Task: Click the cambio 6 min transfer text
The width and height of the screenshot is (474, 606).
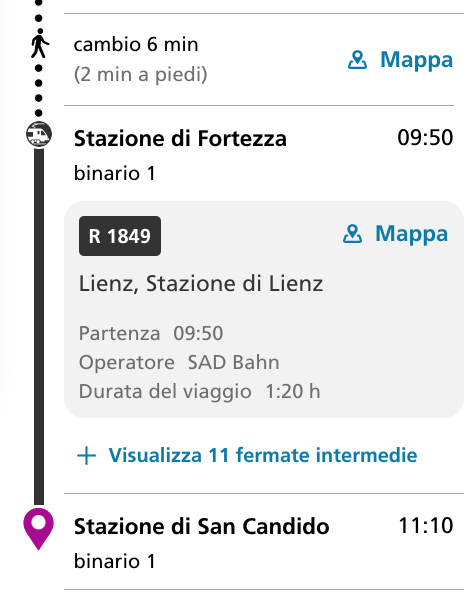Action: click(x=136, y=44)
